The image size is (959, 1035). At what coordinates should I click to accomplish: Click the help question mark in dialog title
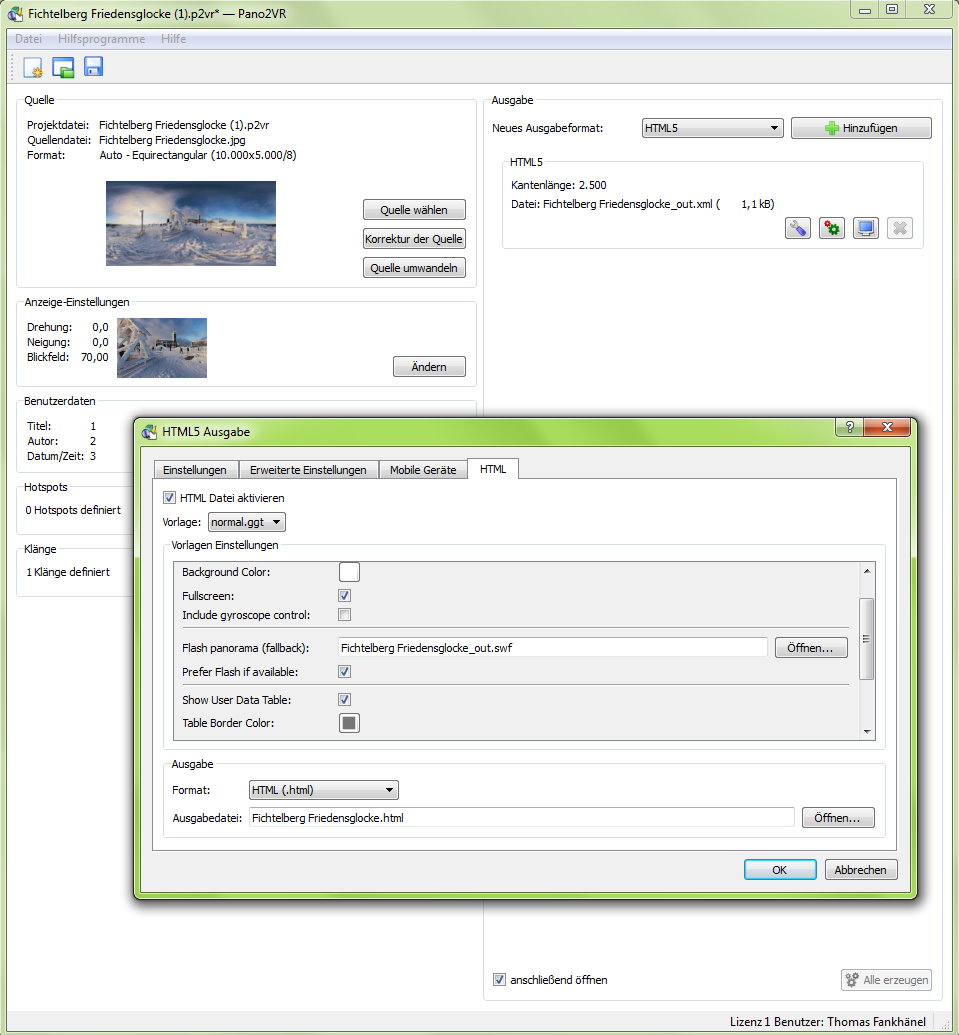(x=849, y=428)
